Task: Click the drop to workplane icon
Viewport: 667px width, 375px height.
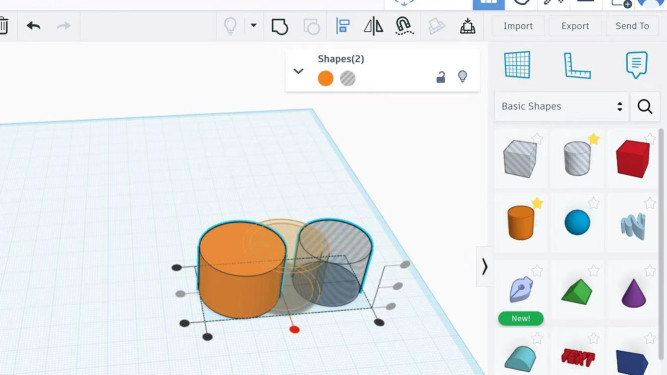Action: [x=467, y=26]
